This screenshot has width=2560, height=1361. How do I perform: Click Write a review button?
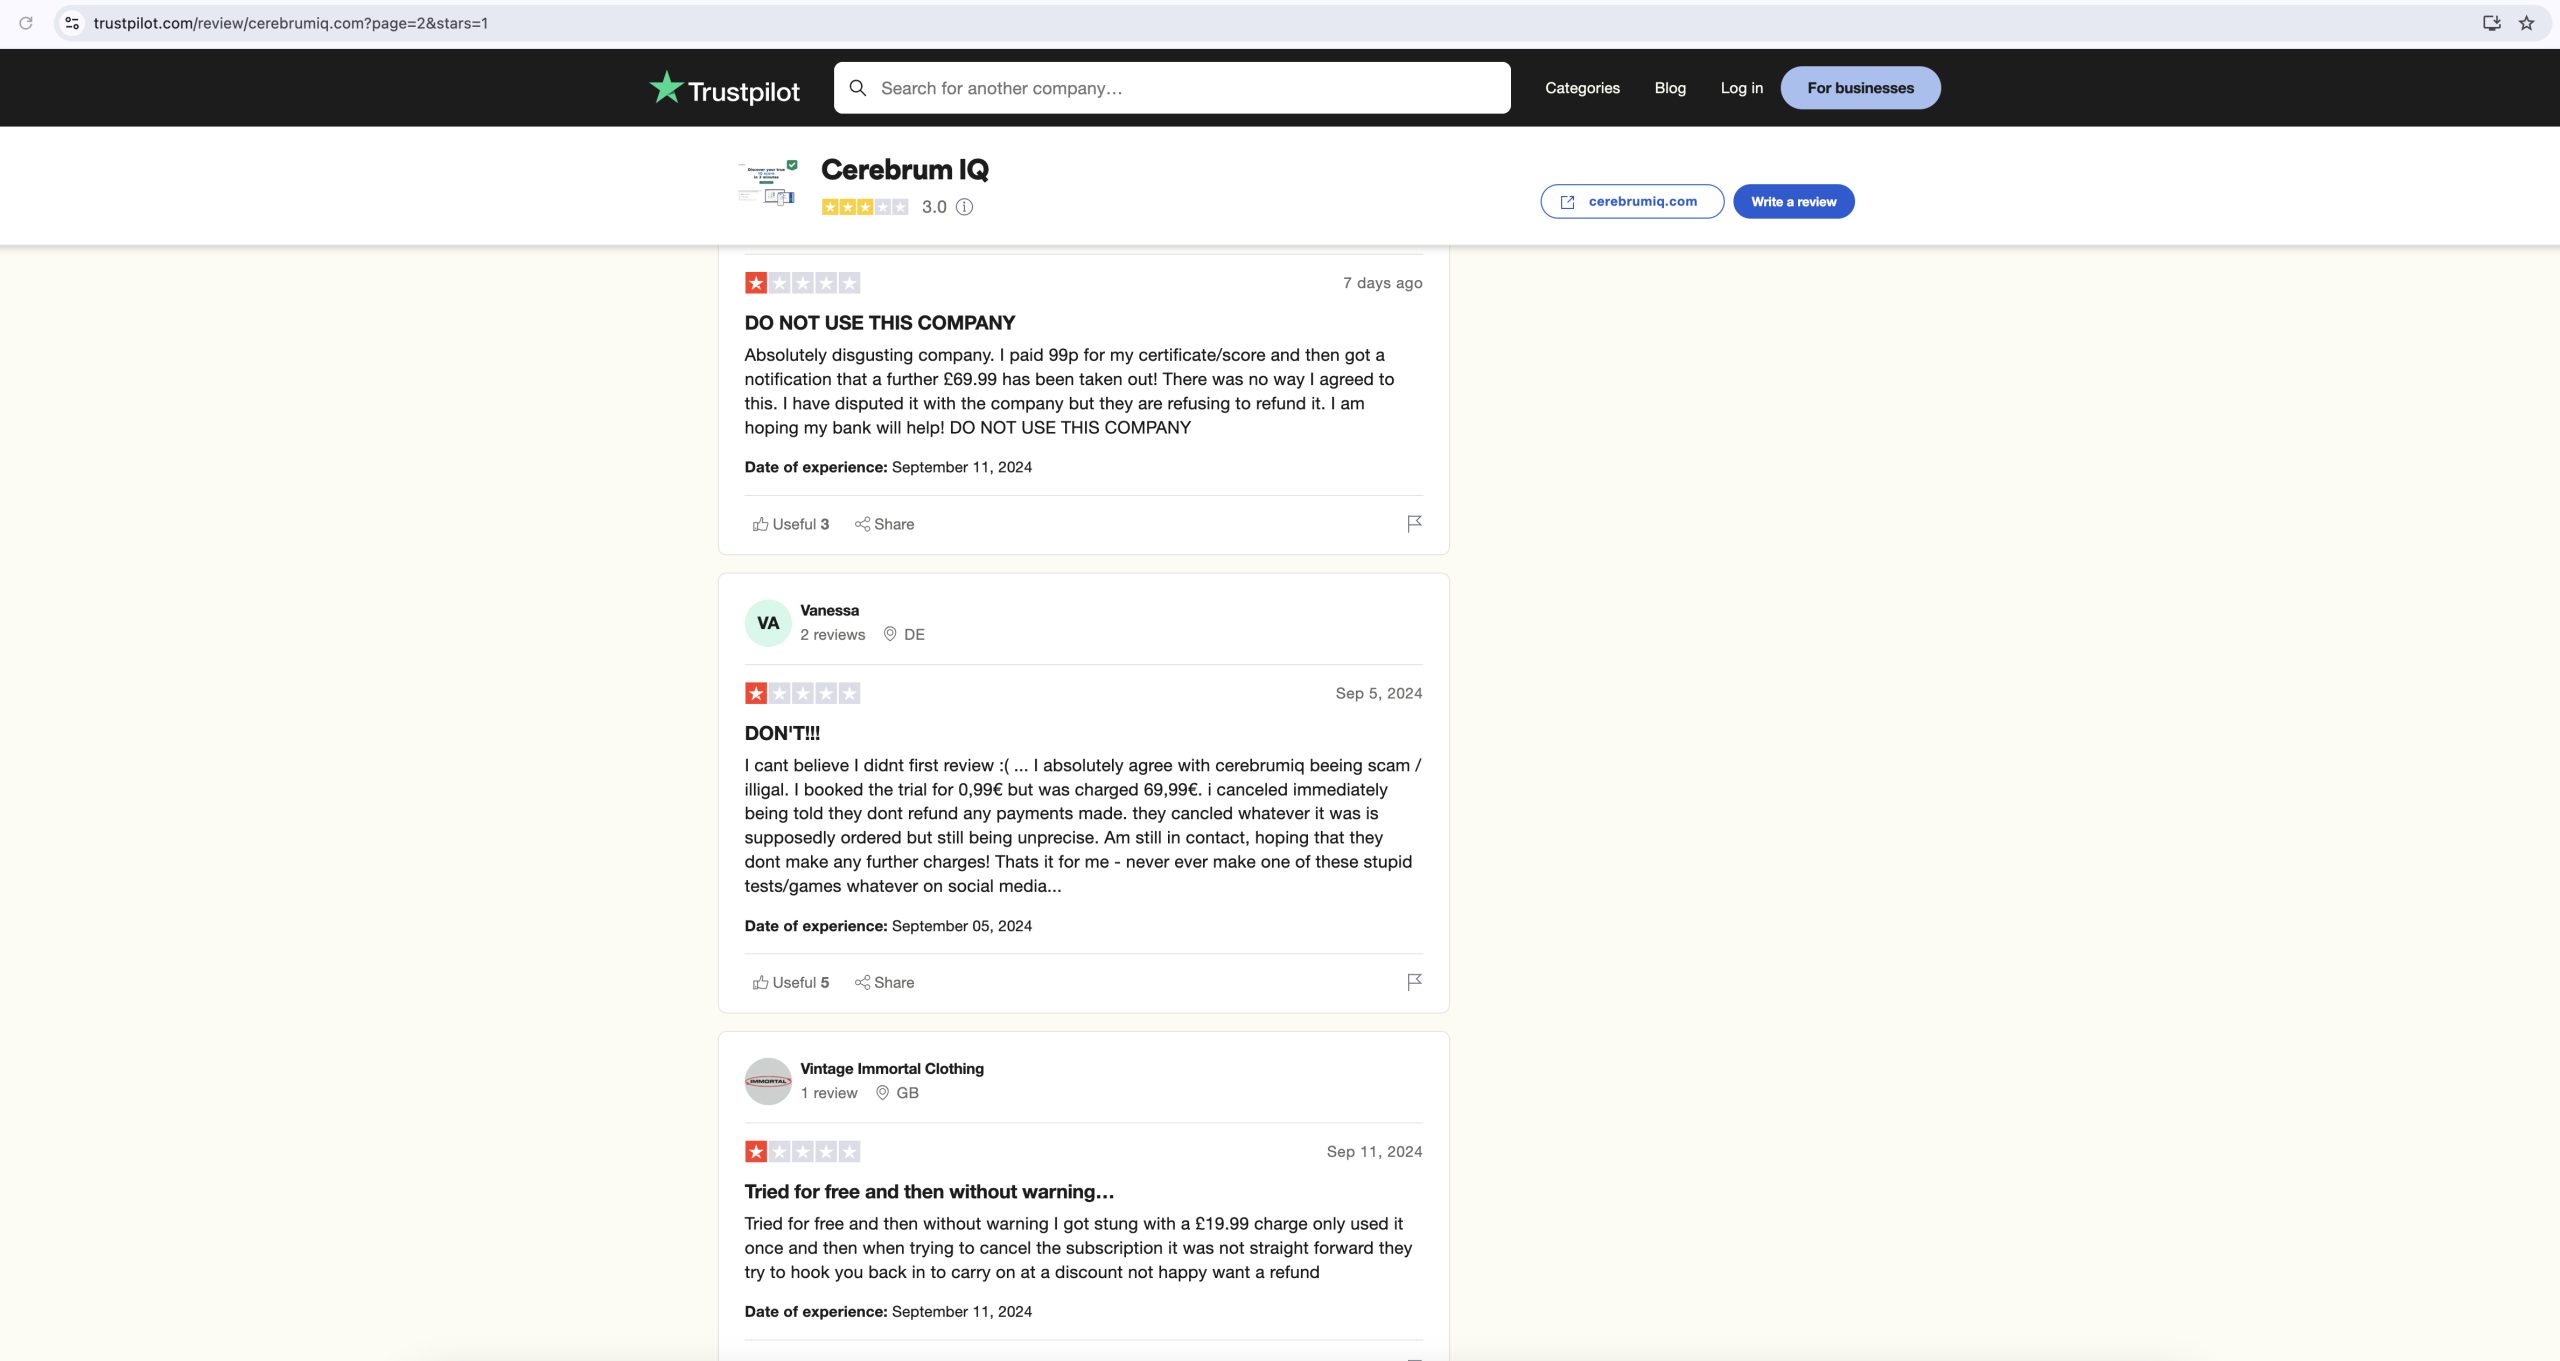tap(1793, 201)
